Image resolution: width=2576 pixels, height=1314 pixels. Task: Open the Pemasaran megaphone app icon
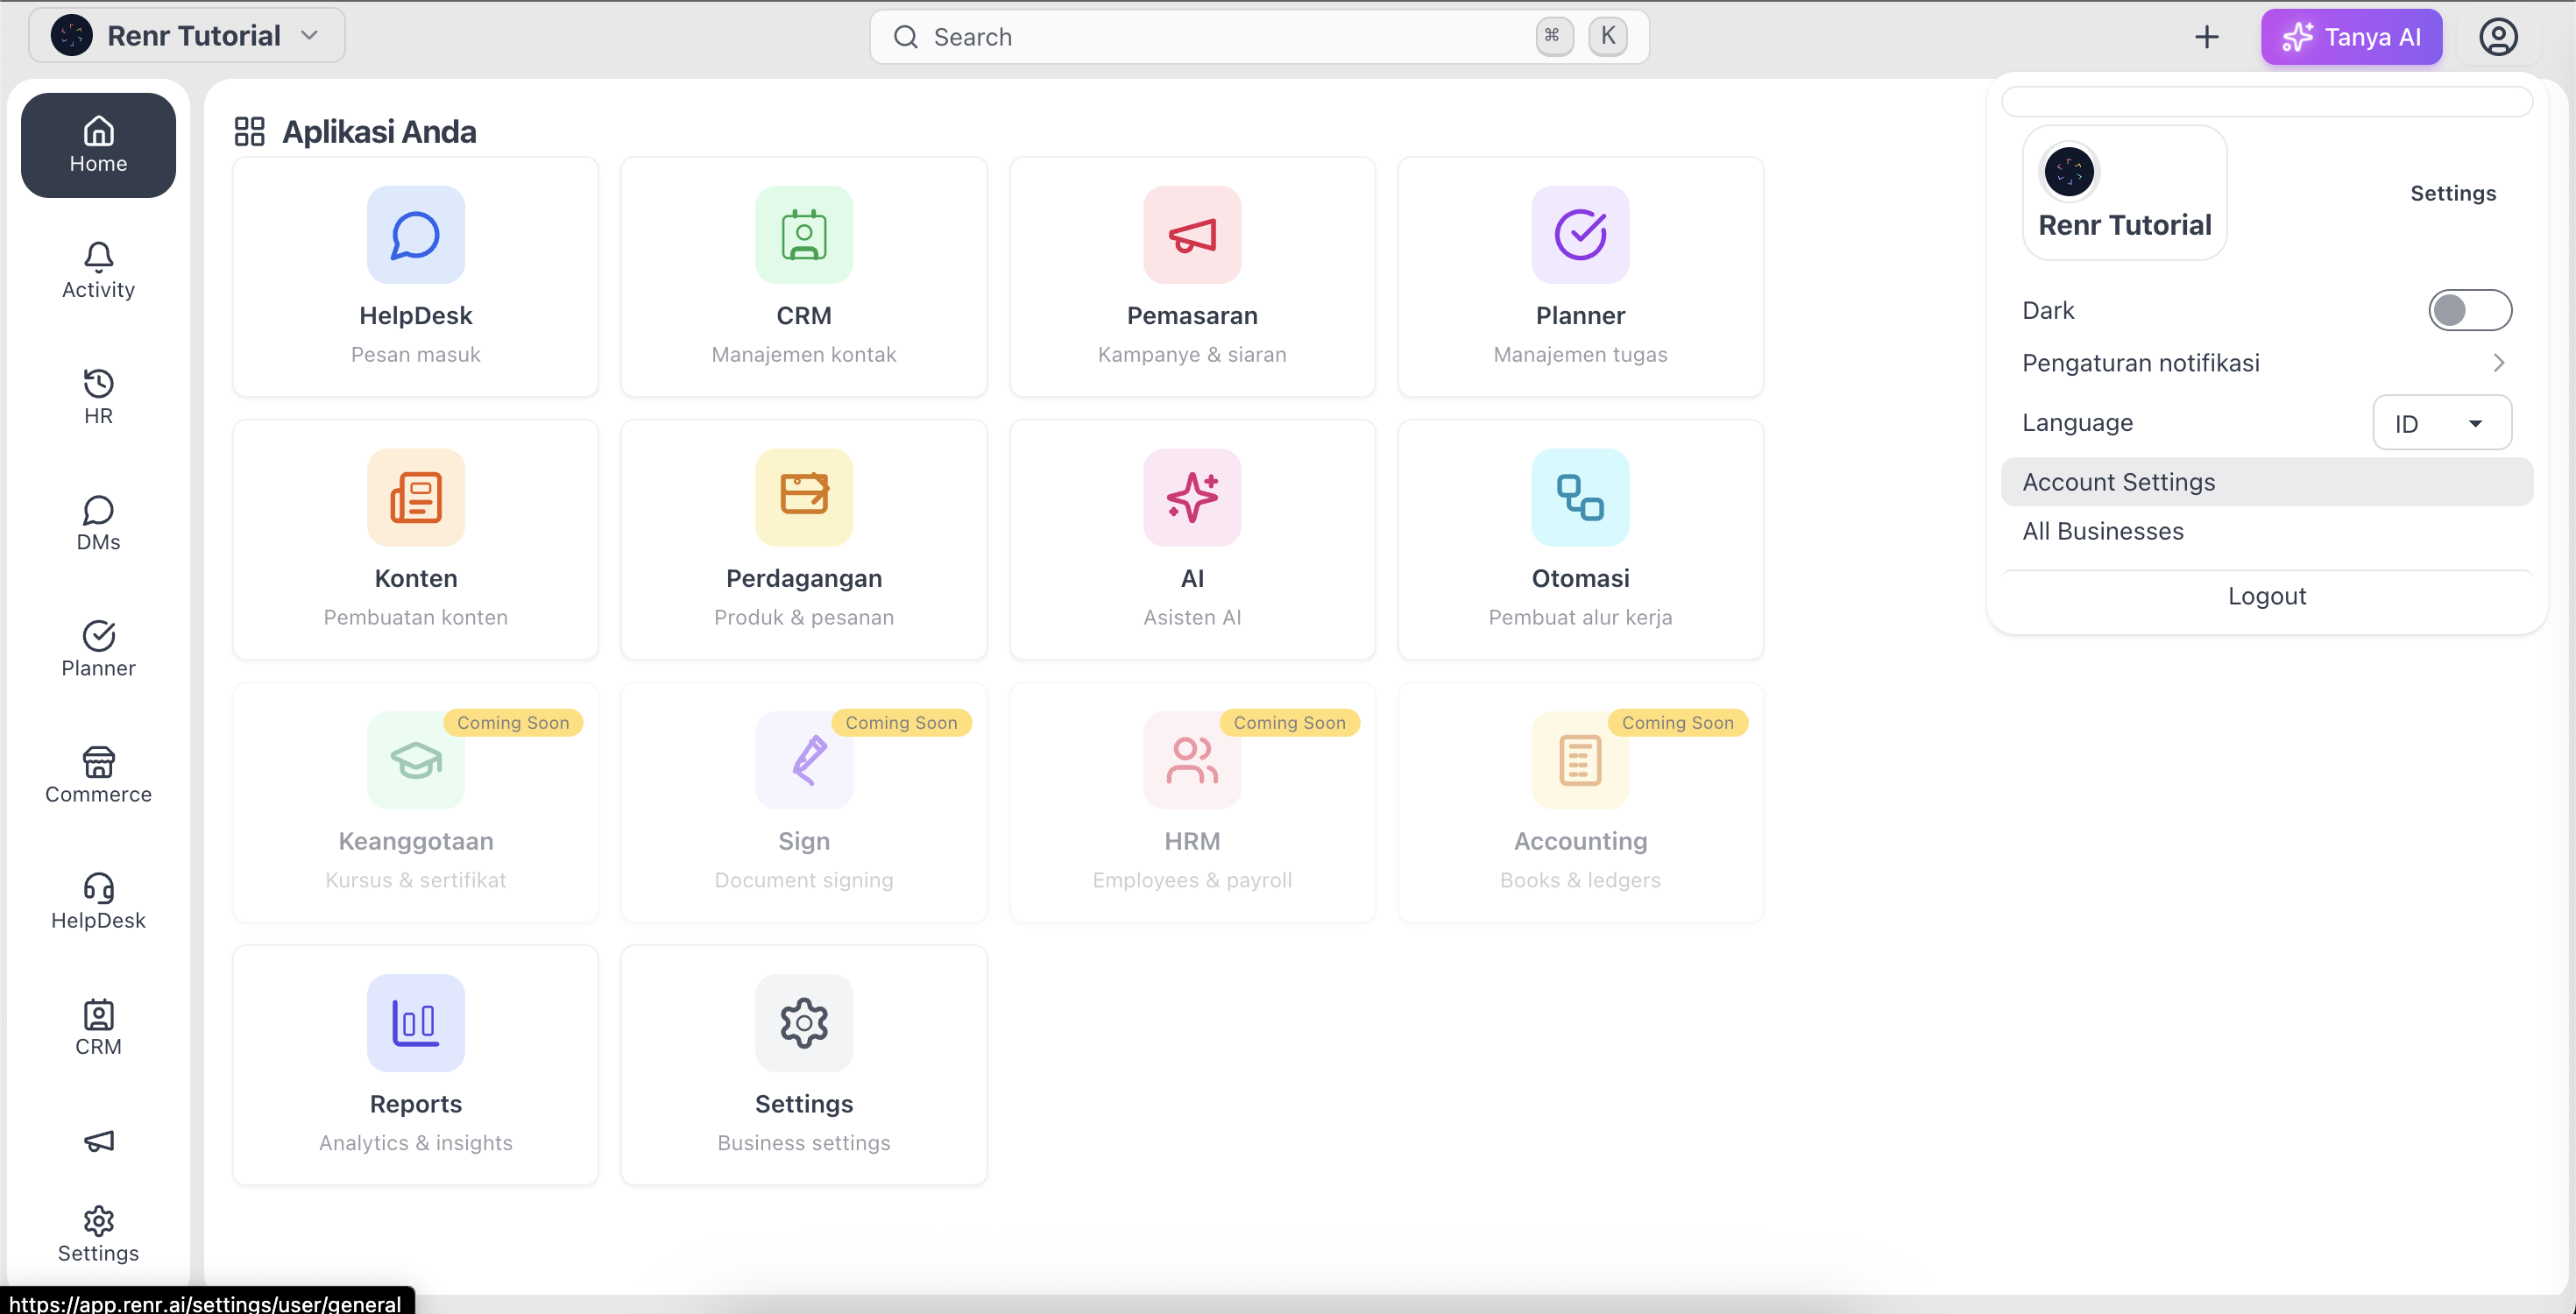pyautogui.click(x=1192, y=235)
